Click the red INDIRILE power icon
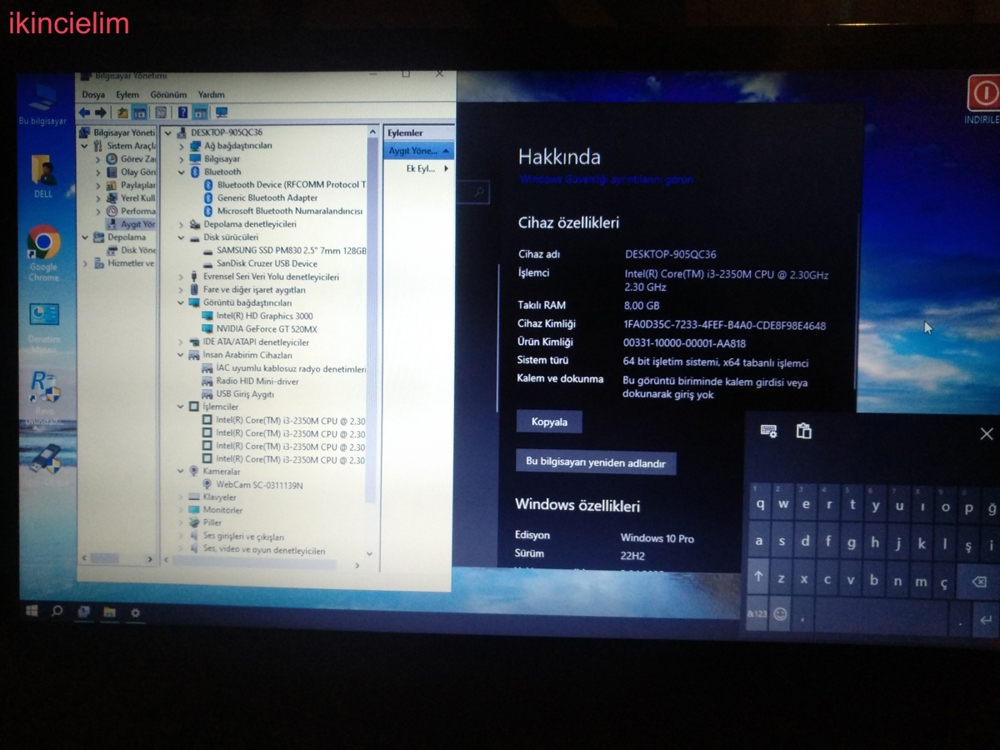The image size is (1000, 750). point(983,94)
